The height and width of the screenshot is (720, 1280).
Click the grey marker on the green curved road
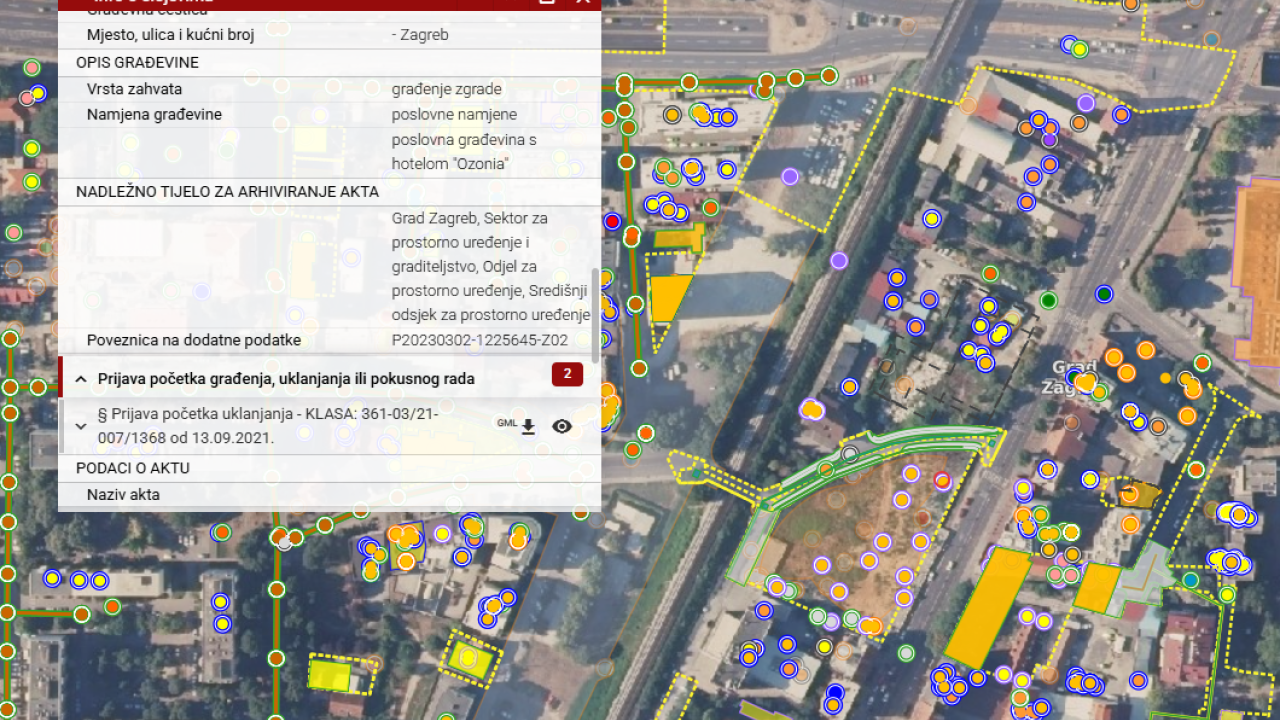(x=850, y=455)
